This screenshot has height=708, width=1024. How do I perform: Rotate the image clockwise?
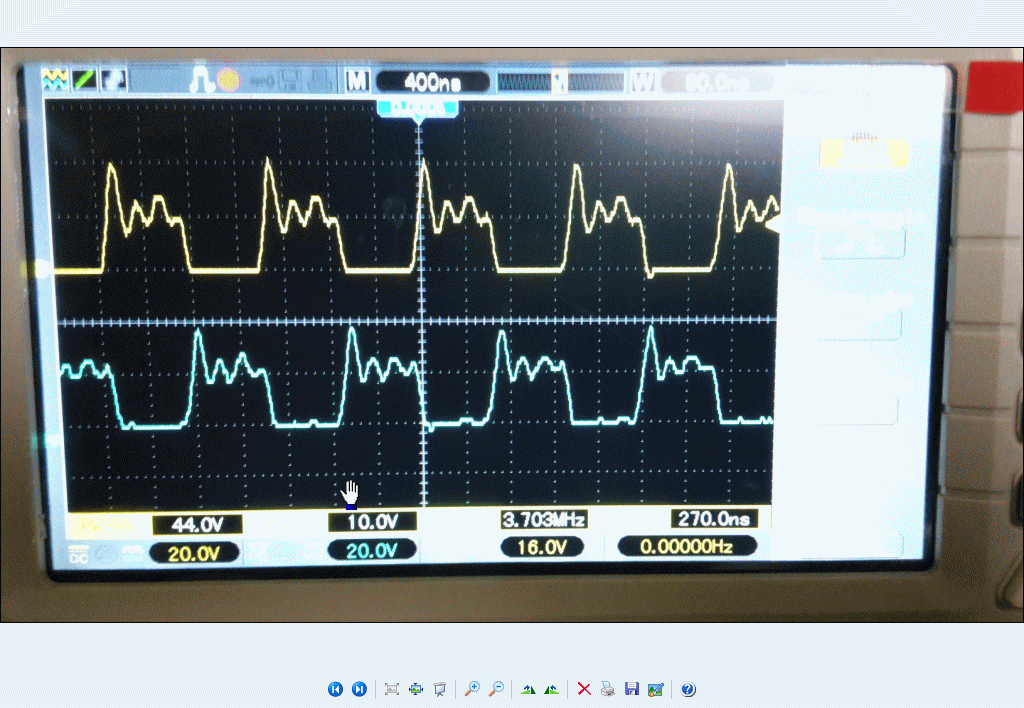click(528, 689)
